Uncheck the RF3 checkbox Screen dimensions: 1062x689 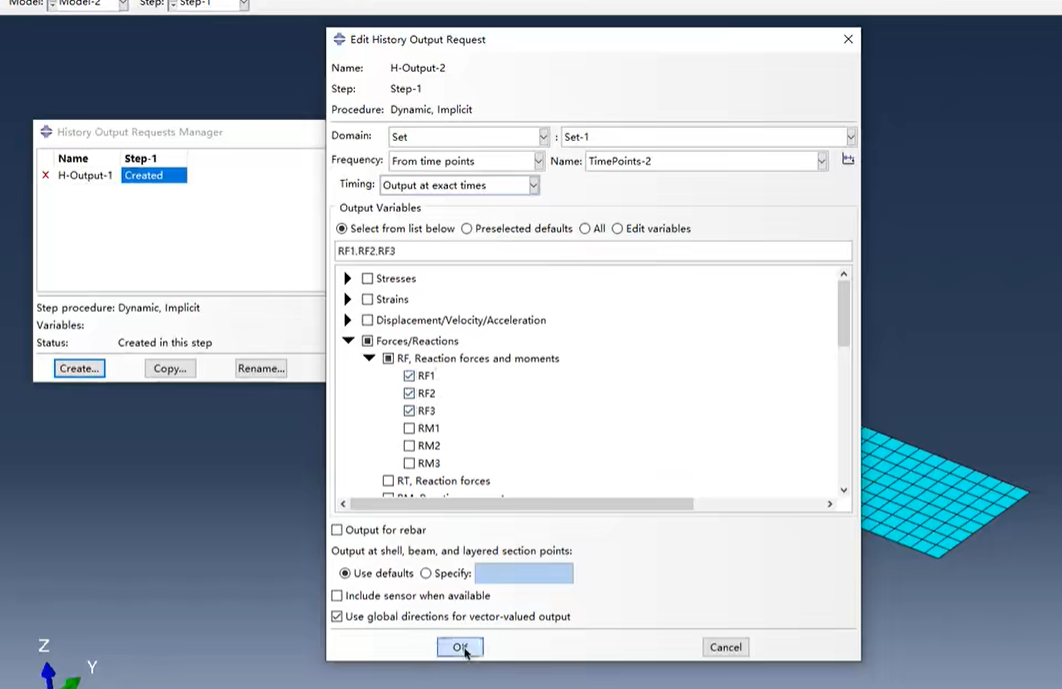tap(409, 411)
